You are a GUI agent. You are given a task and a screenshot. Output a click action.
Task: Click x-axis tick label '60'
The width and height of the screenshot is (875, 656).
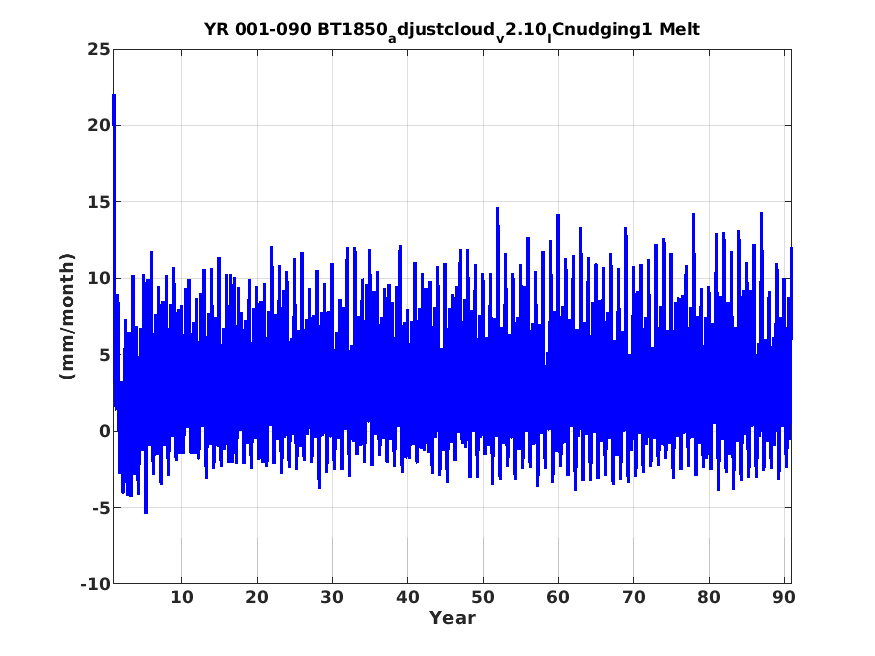click(558, 597)
